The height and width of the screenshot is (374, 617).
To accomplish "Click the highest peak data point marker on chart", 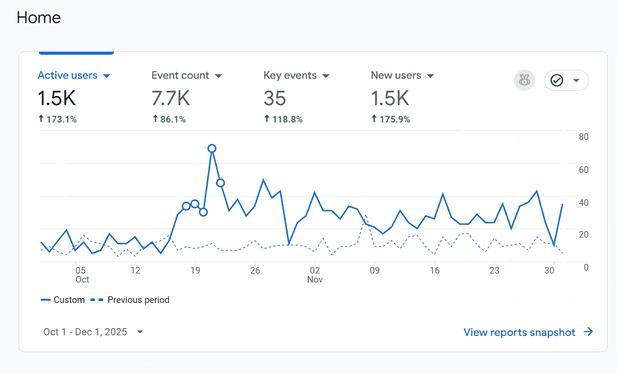I will pos(212,148).
